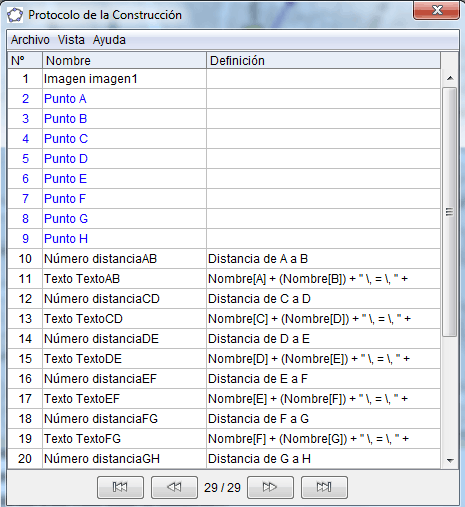Open the Vista menu
465x507 pixels.
(71, 40)
